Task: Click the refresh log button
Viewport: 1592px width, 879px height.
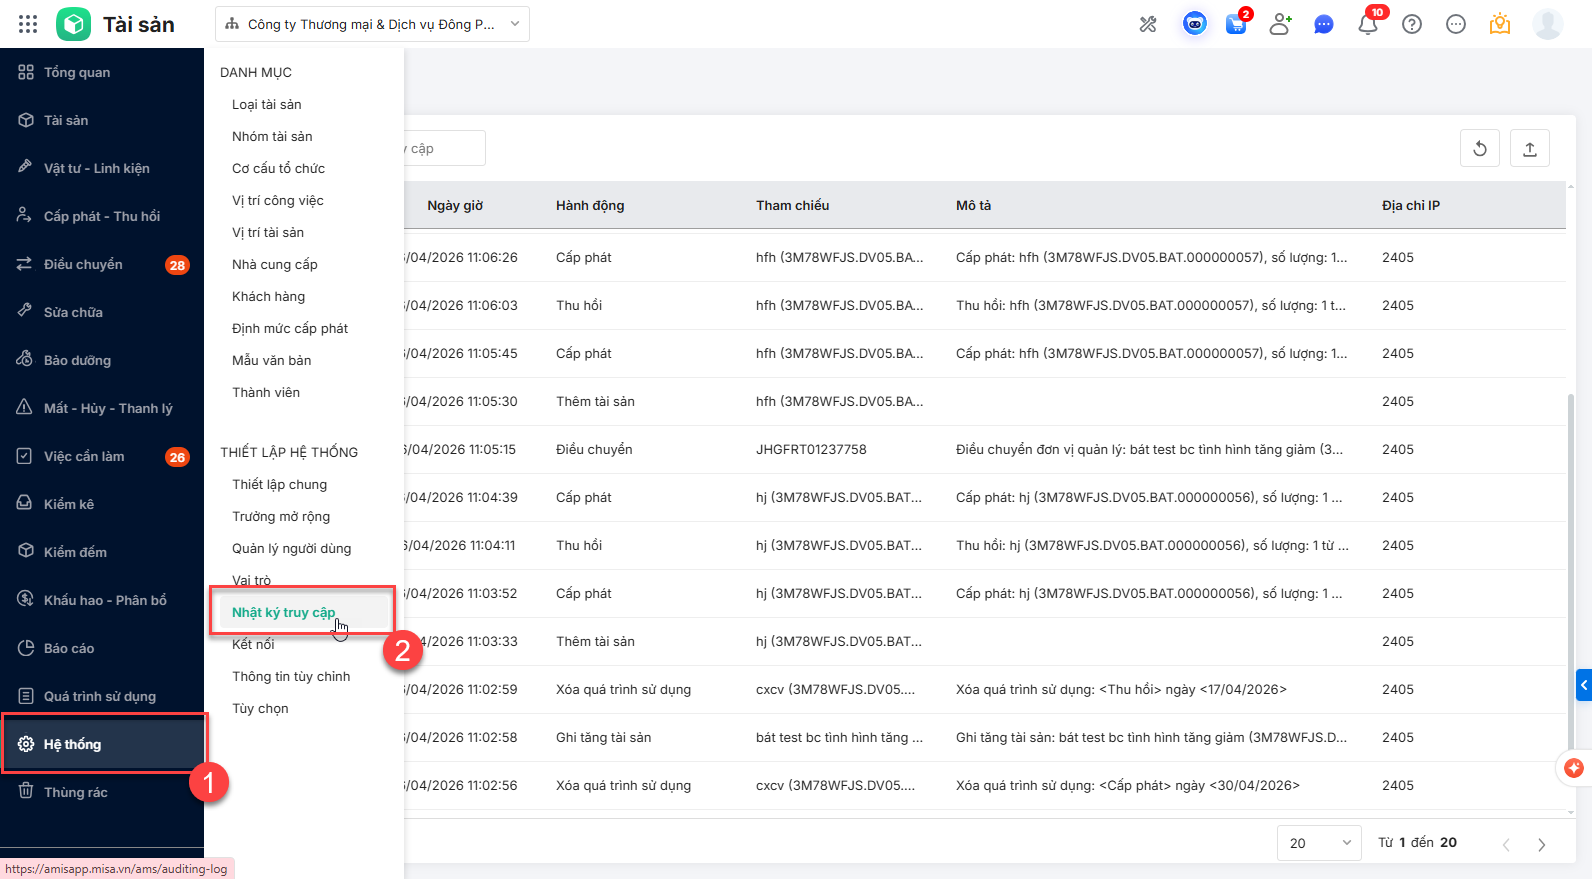Action: pyautogui.click(x=1480, y=149)
